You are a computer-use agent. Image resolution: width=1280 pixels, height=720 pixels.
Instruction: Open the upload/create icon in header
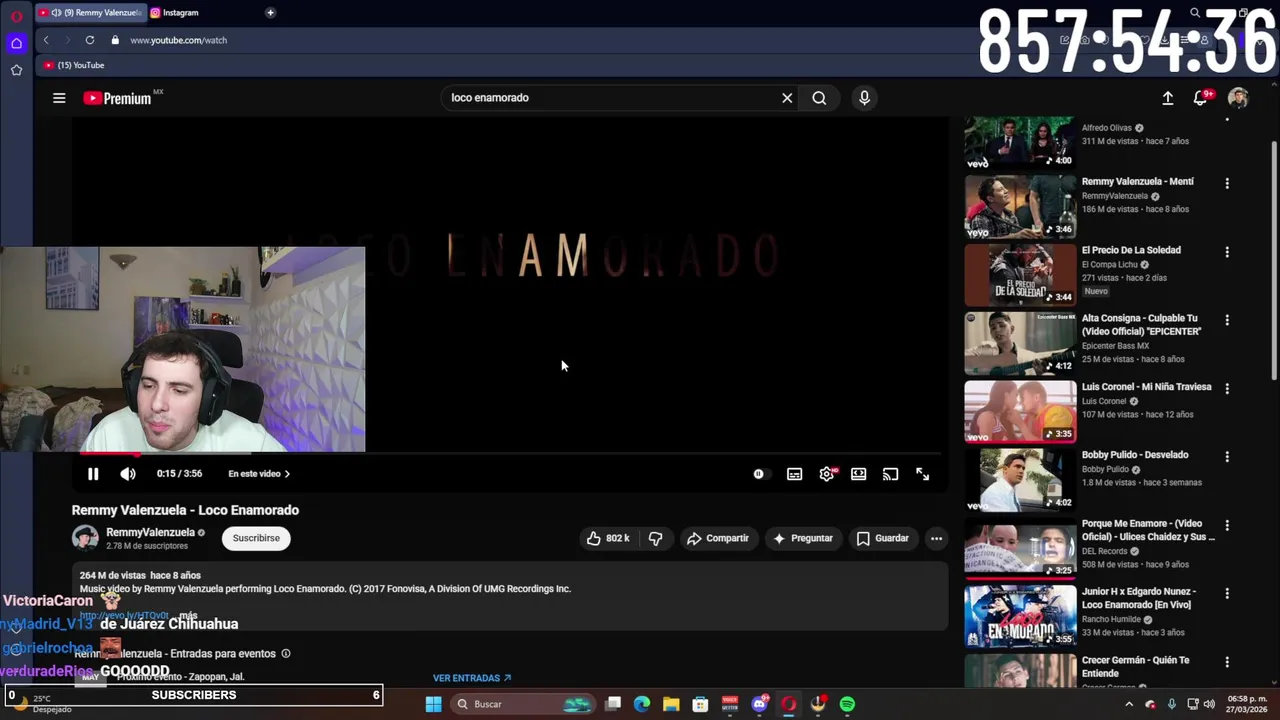pos(1167,98)
